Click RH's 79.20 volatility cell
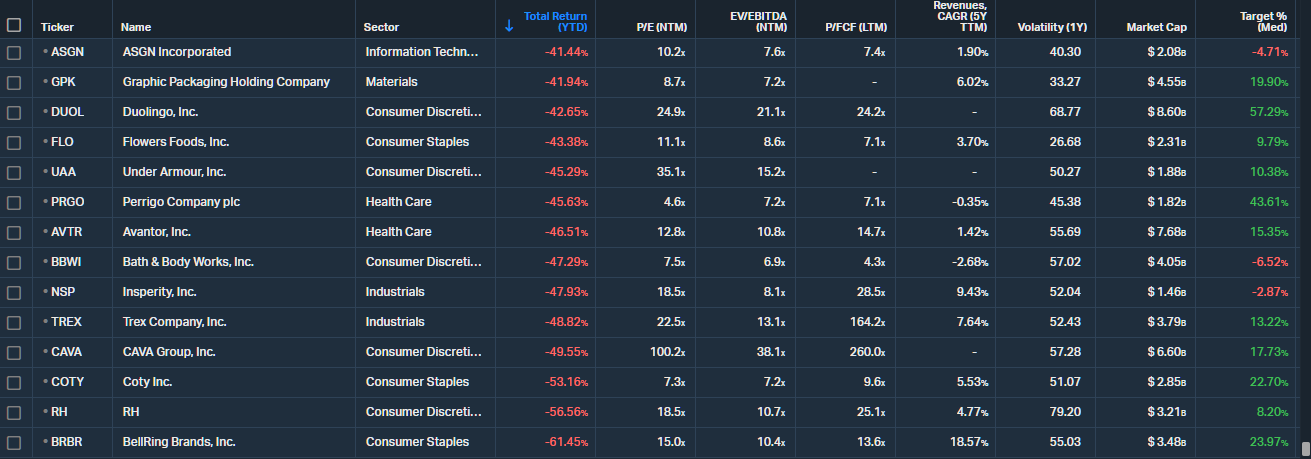1311x459 pixels. point(1066,412)
